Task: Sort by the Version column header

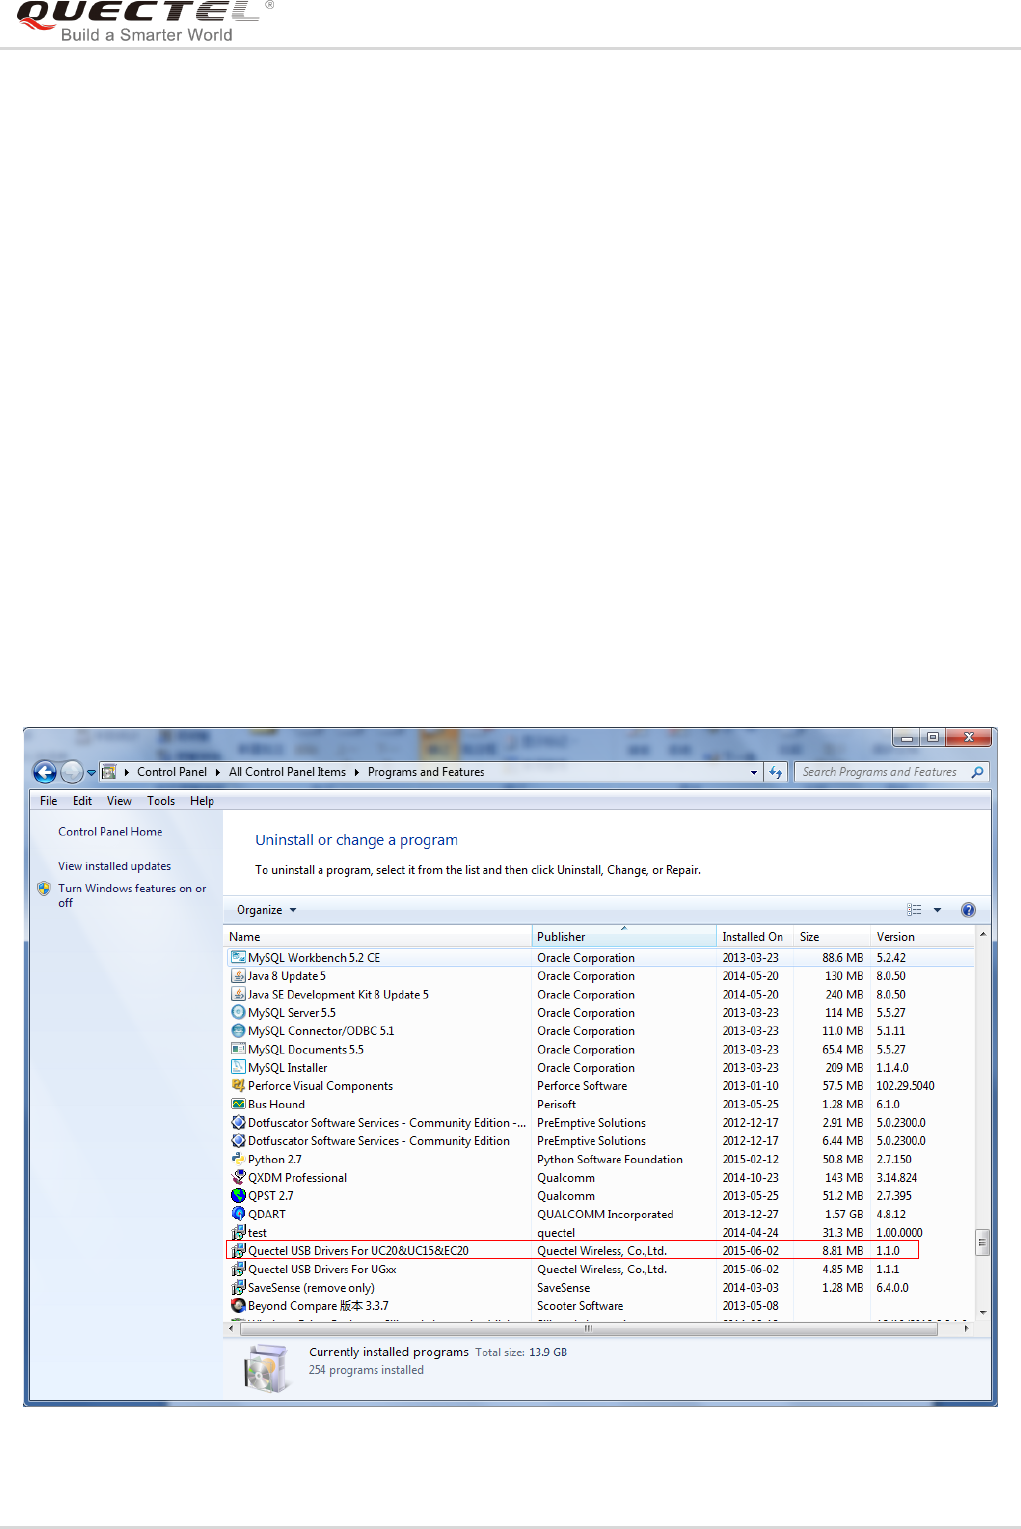Action: click(922, 937)
